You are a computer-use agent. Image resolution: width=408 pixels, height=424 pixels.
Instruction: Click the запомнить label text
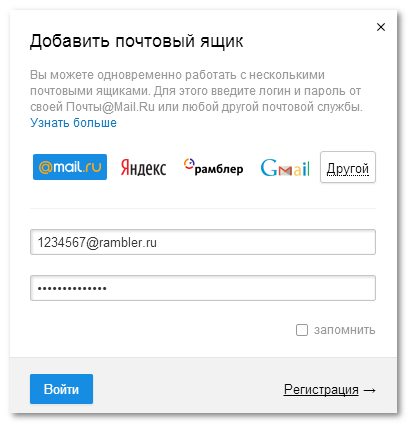pyautogui.click(x=345, y=330)
